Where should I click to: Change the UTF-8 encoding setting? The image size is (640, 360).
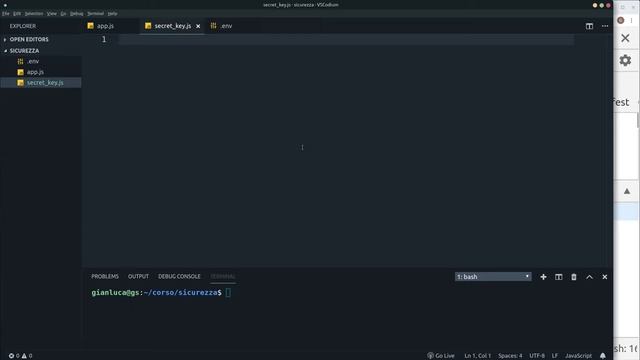[537, 356]
